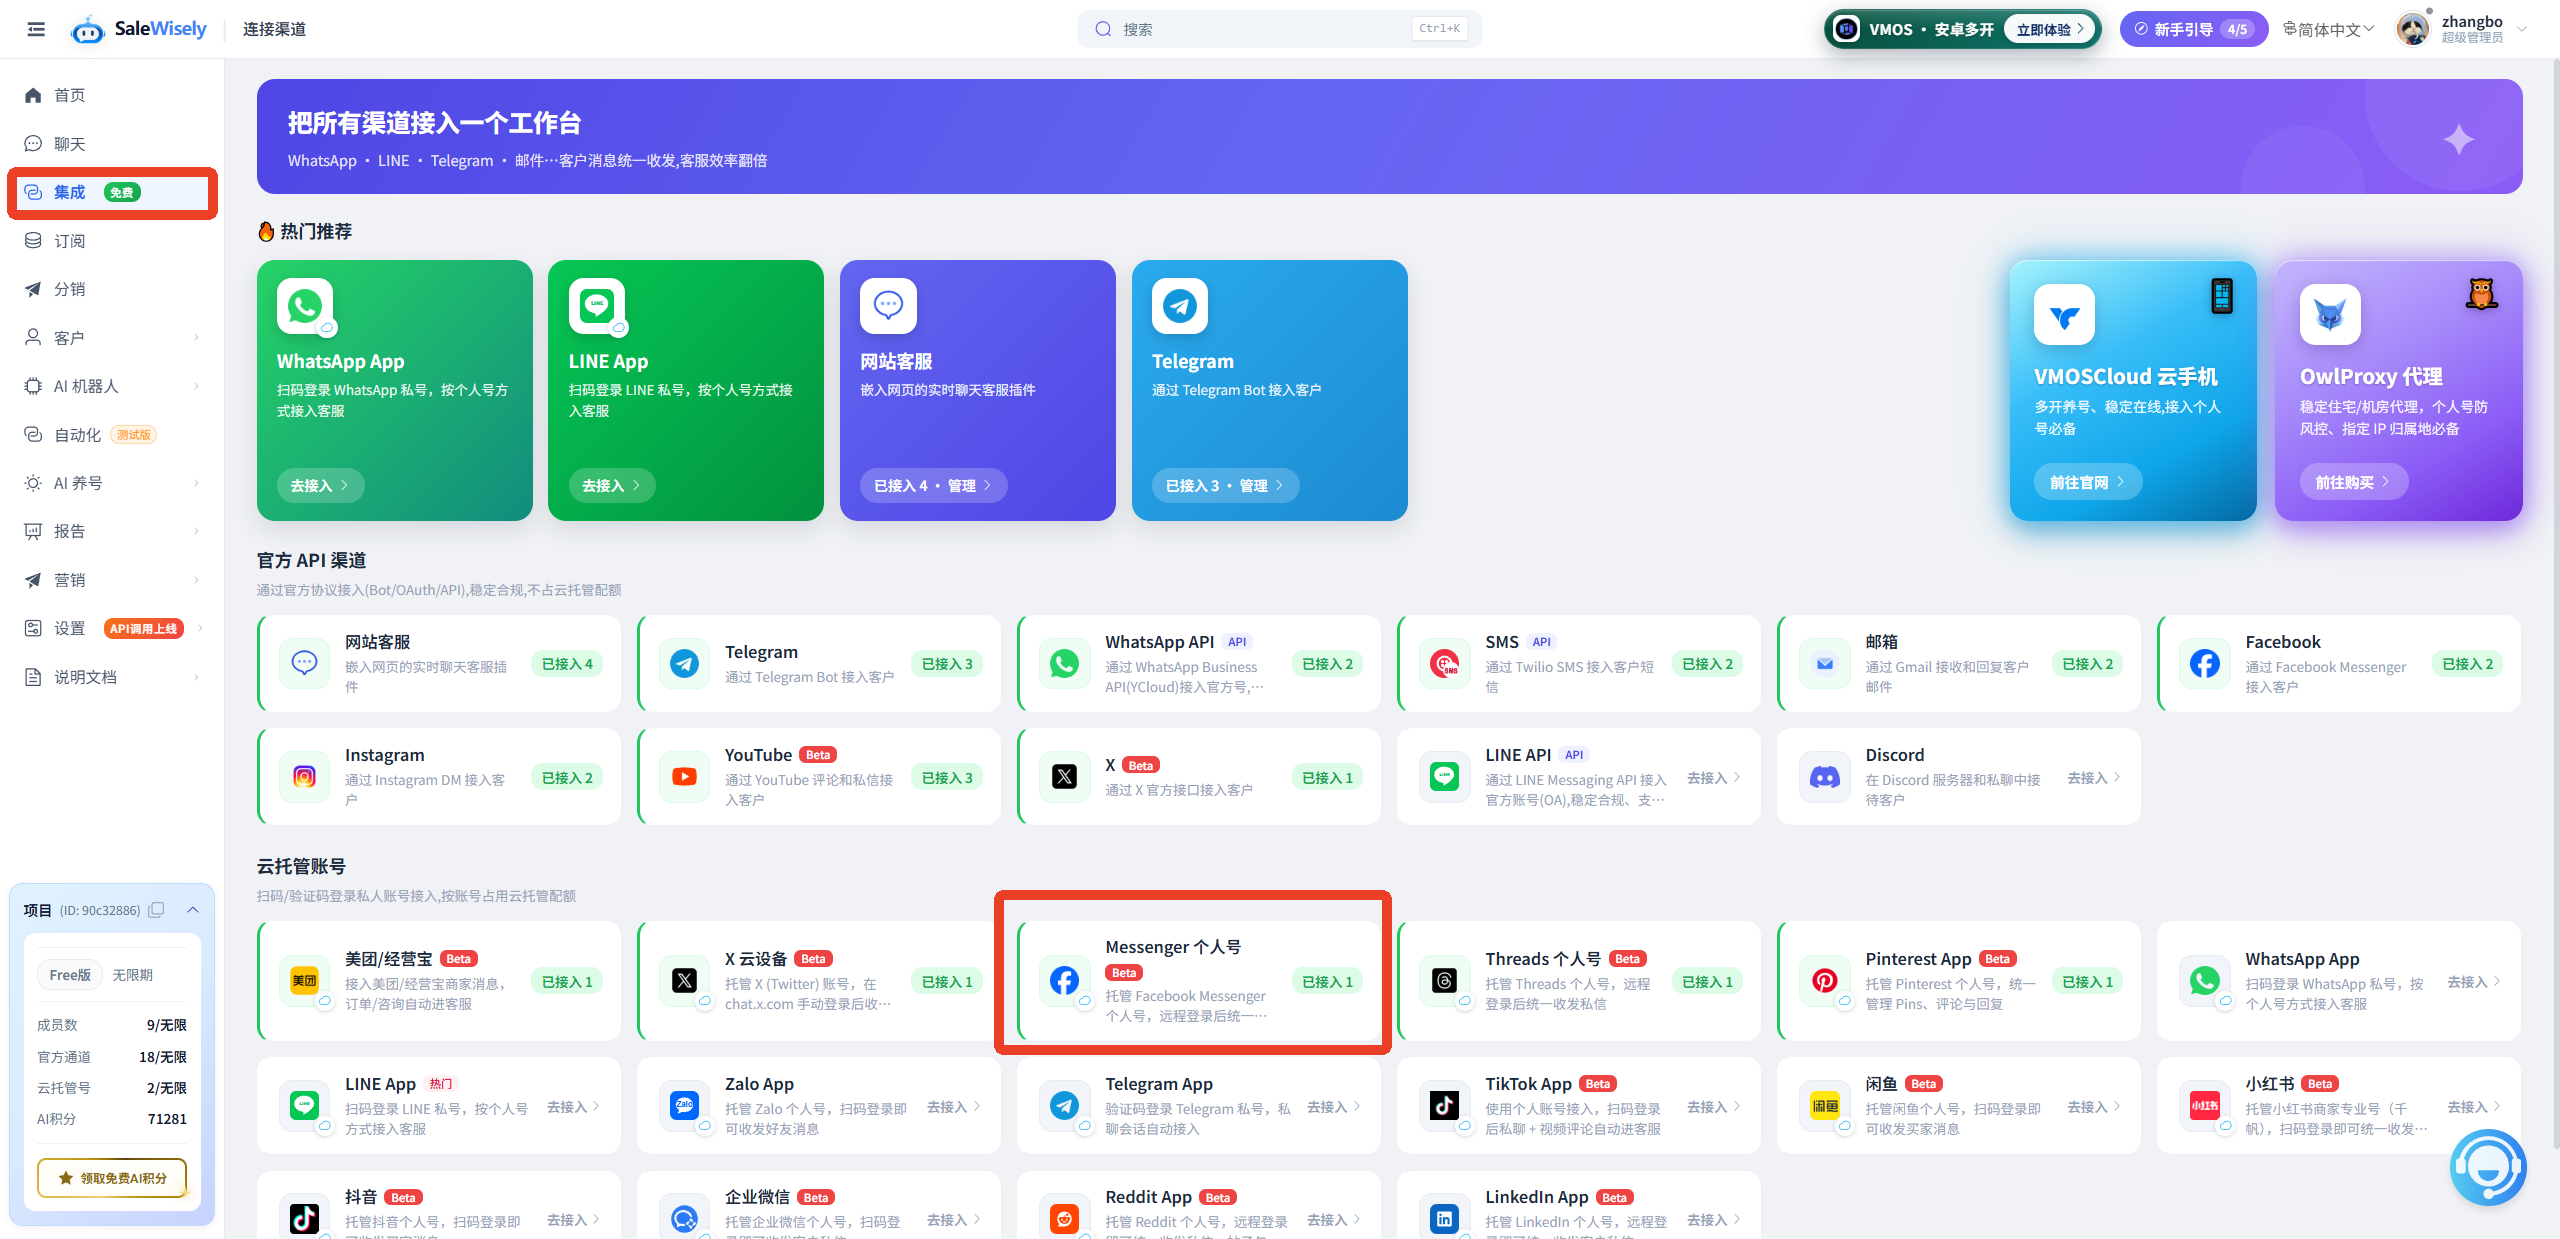
Task: Open the 新手引导 4/5 progress pill
Action: (2194, 29)
